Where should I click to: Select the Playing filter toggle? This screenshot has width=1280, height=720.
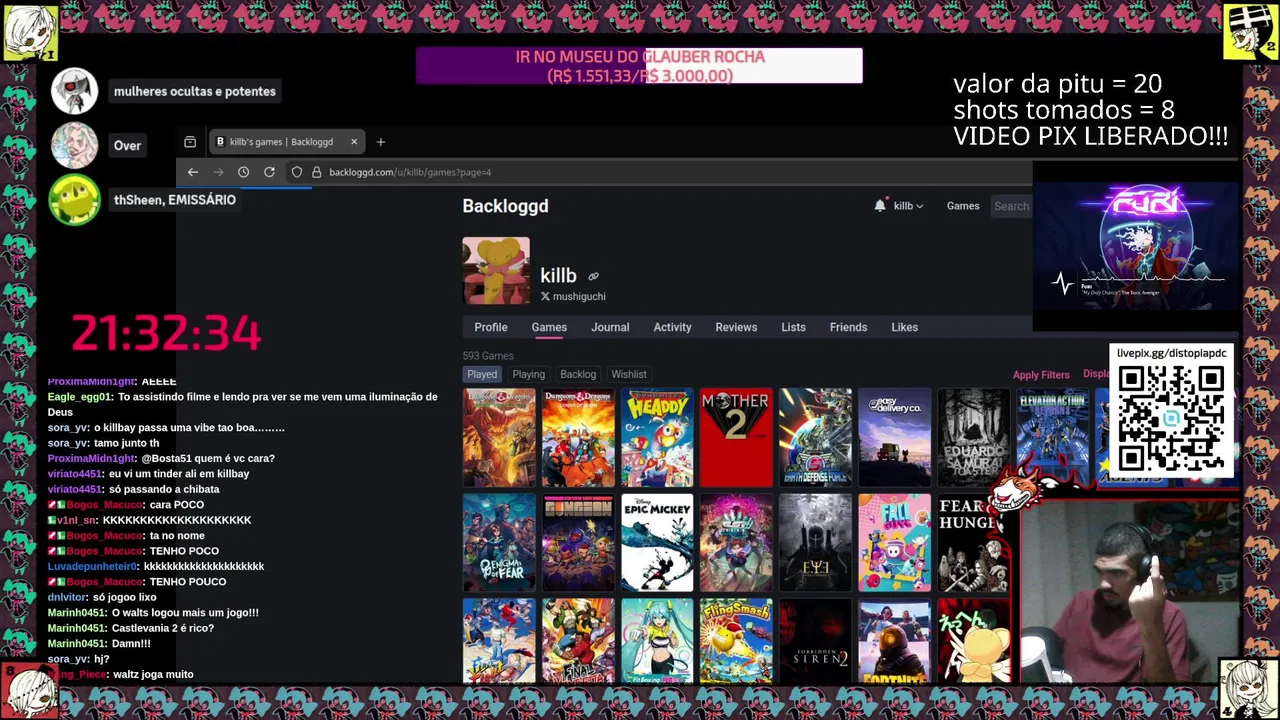pyautogui.click(x=528, y=374)
